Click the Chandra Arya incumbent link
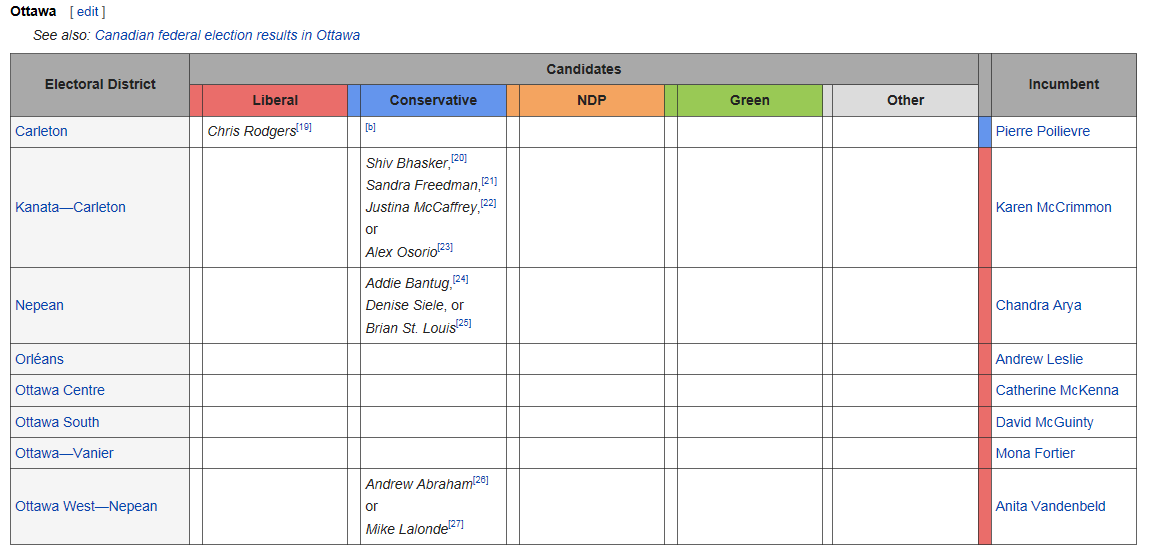1155x553 pixels. click(1038, 306)
